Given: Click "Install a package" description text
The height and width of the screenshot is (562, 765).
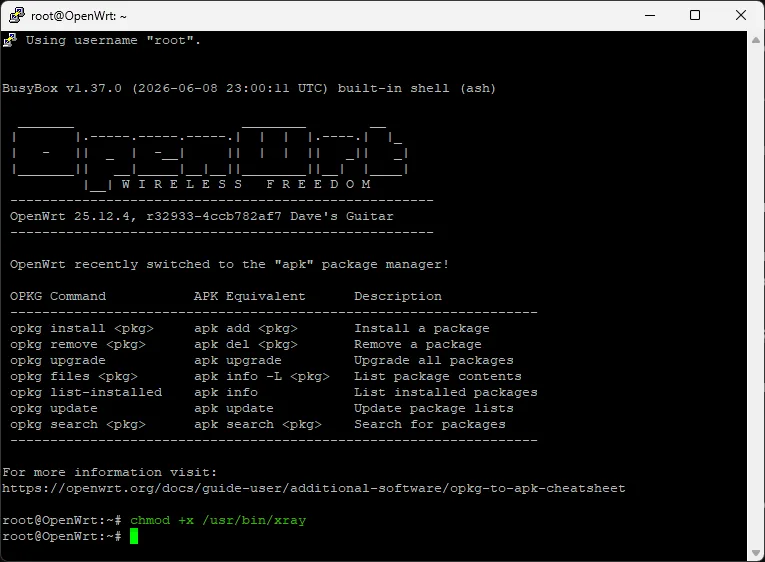Looking at the screenshot, I should click(422, 328).
